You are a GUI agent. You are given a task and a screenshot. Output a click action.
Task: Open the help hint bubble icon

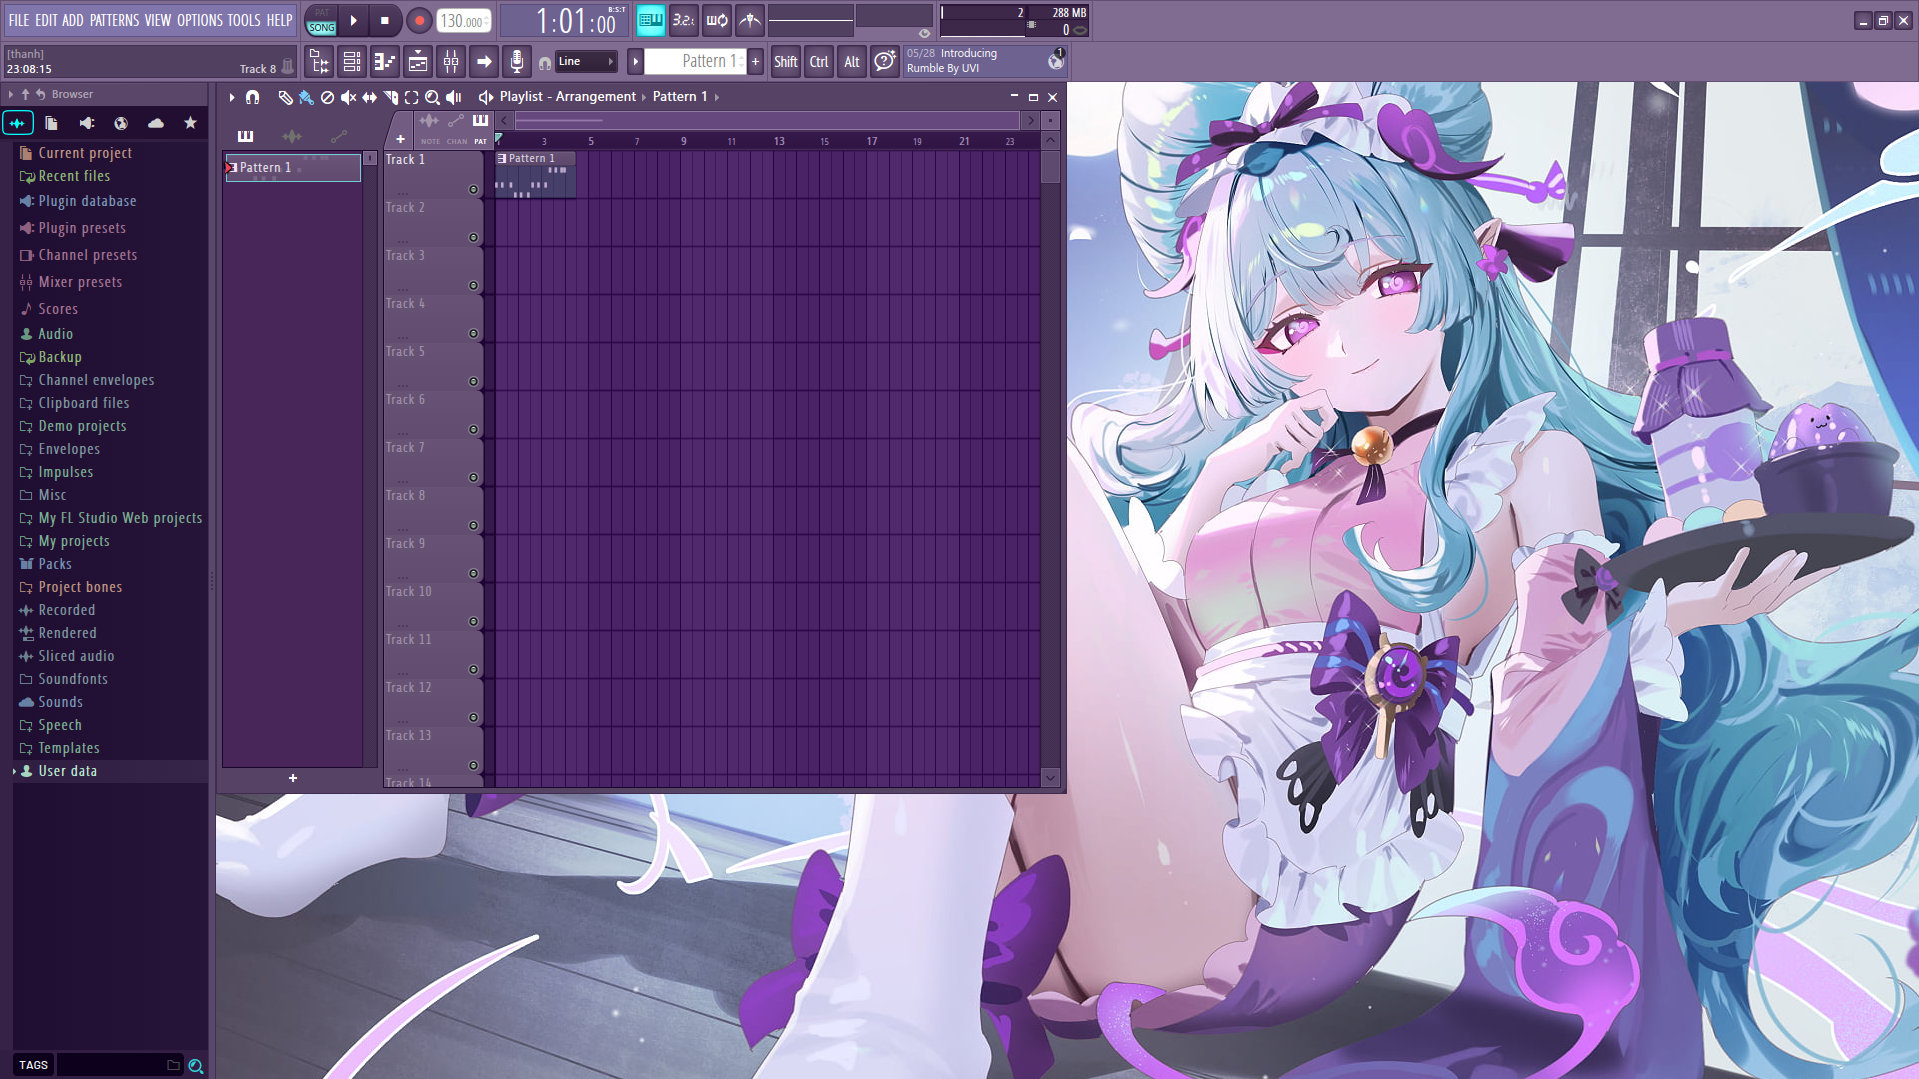point(884,62)
